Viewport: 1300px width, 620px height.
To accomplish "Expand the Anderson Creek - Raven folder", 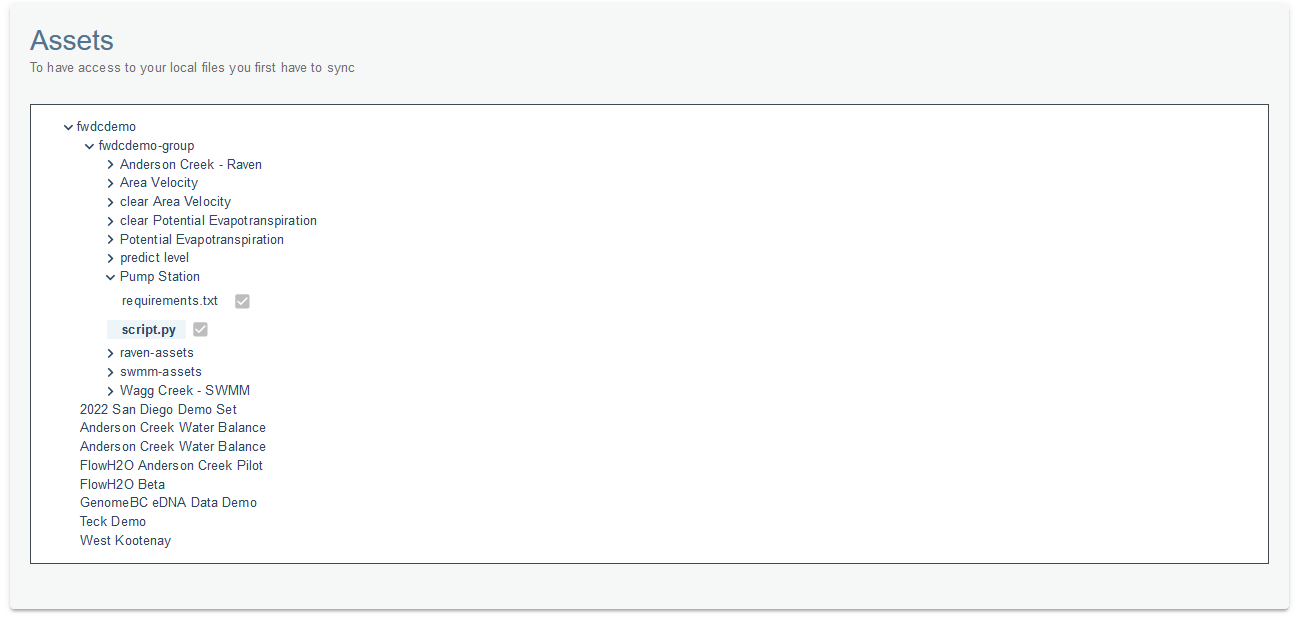I will pyautogui.click(x=110, y=165).
